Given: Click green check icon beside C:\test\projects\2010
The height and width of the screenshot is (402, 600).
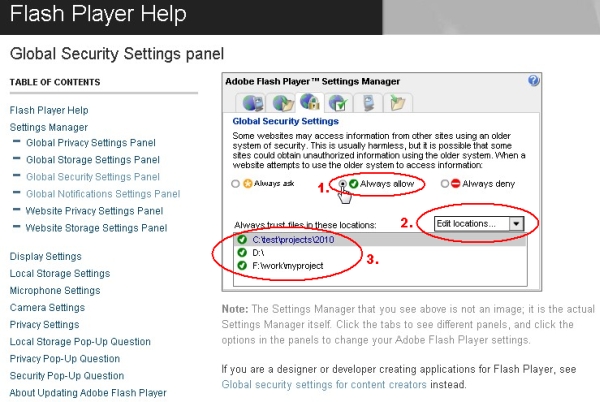Looking at the screenshot, I should 242,240.
